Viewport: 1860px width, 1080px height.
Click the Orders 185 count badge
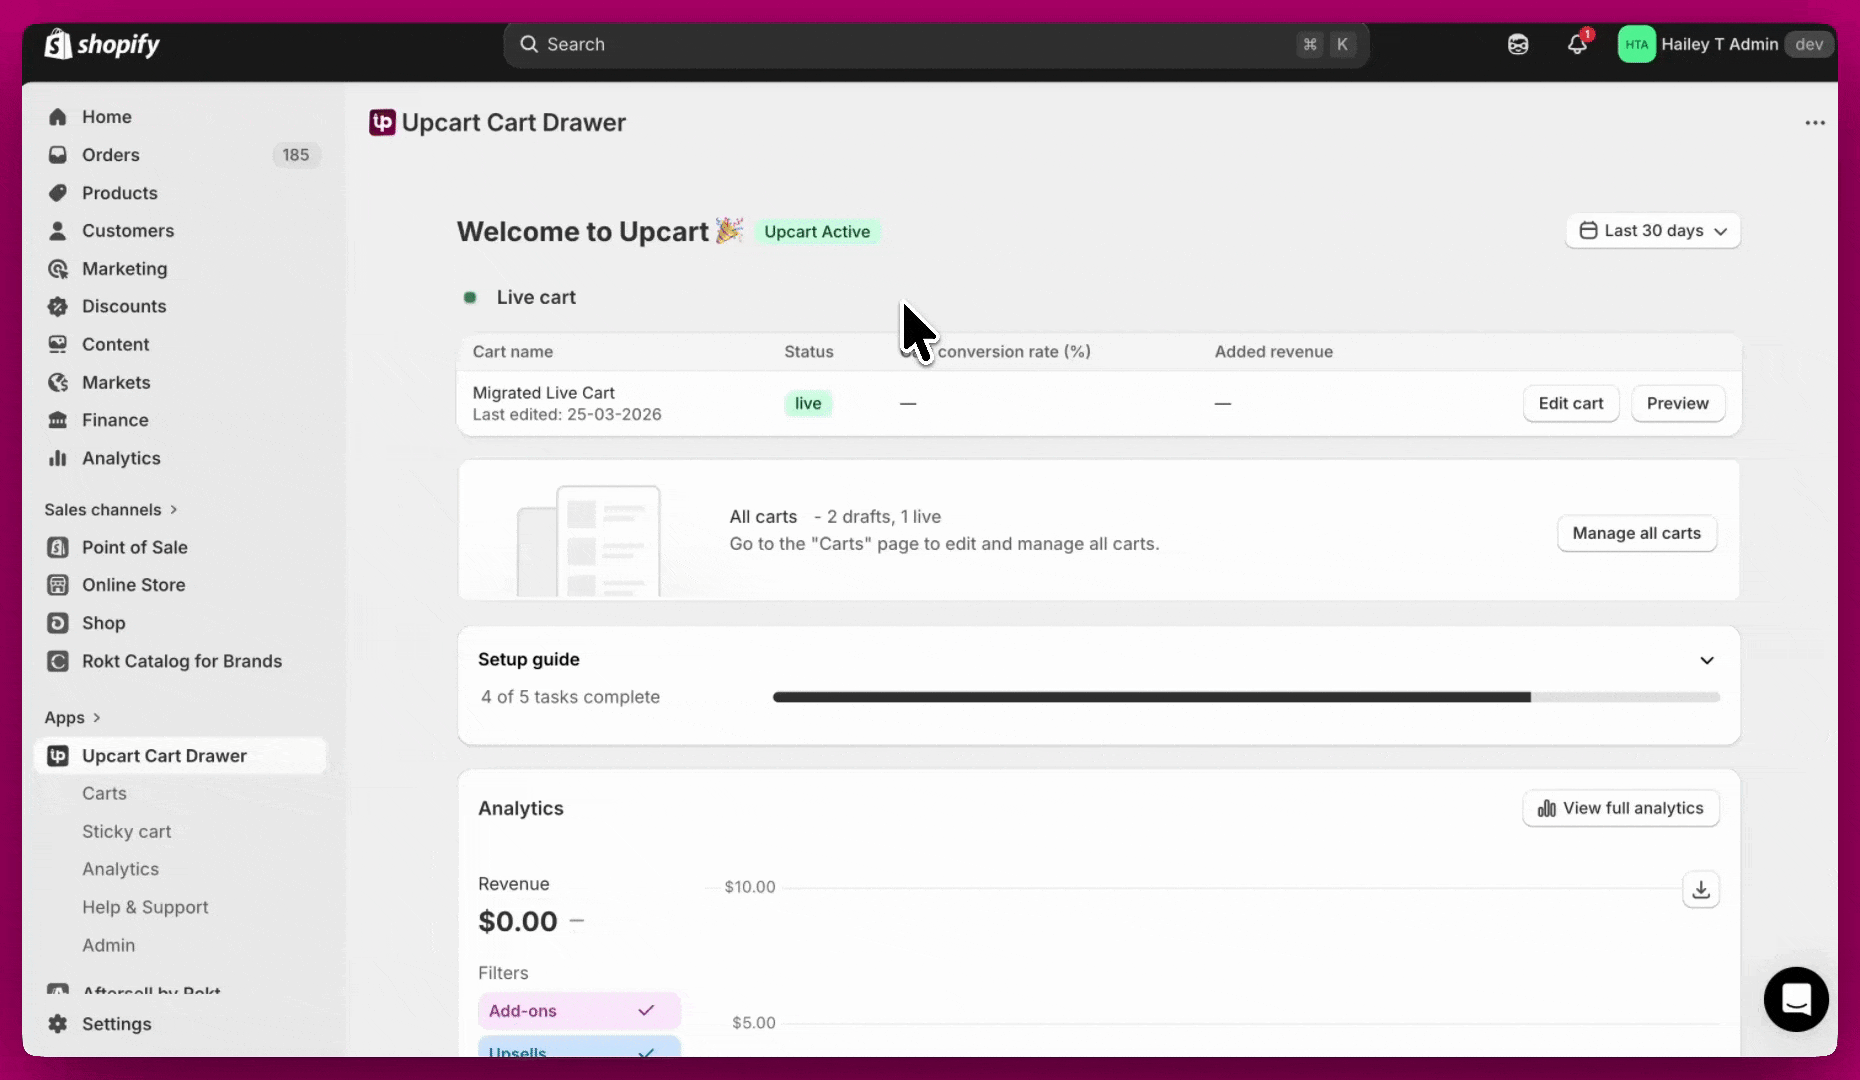pyautogui.click(x=295, y=155)
